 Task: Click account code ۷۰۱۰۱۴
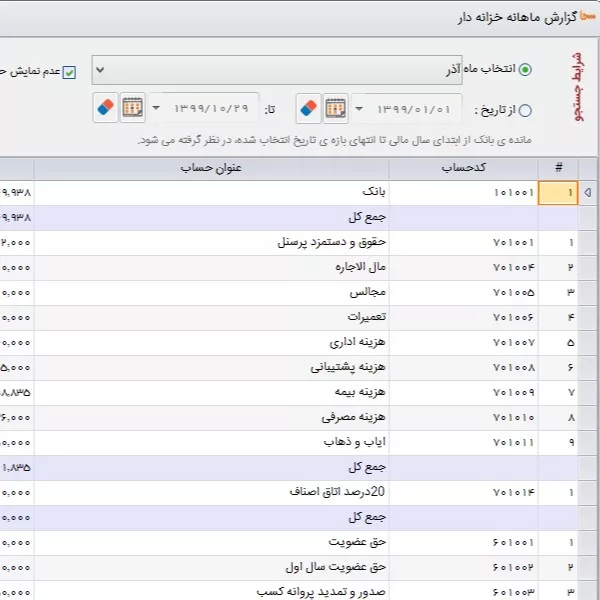click(514, 492)
